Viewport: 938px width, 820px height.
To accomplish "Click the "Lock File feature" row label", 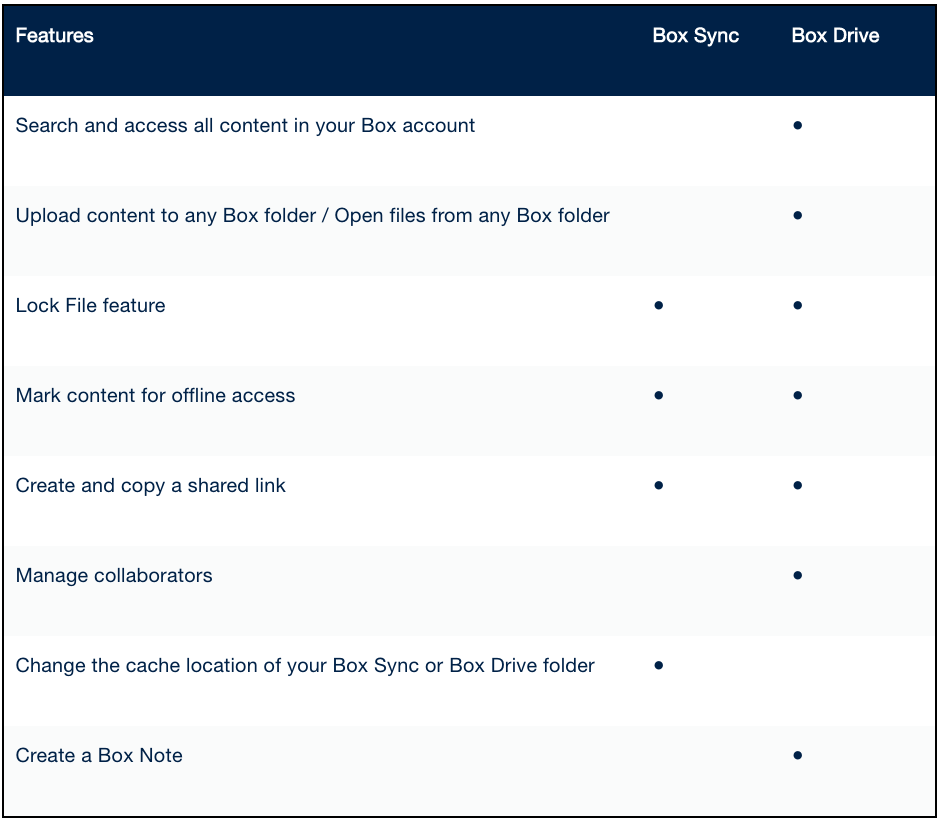I will [90, 306].
